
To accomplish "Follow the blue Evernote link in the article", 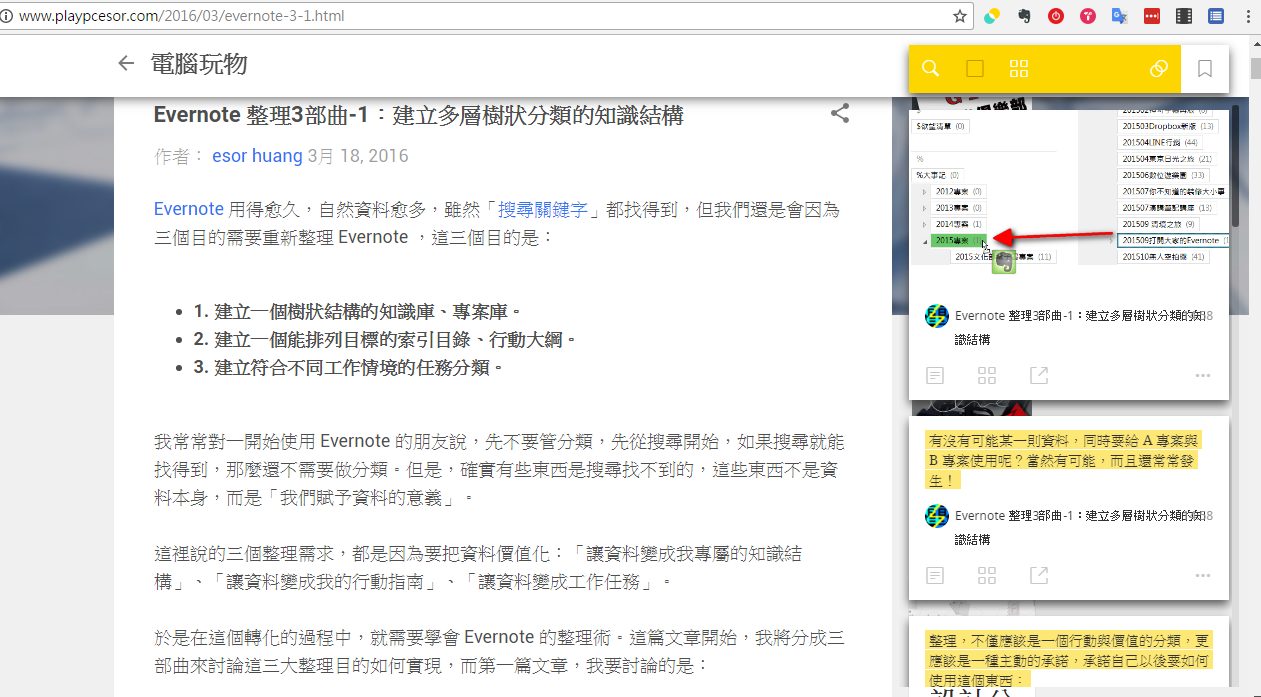I will coord(189,209).
